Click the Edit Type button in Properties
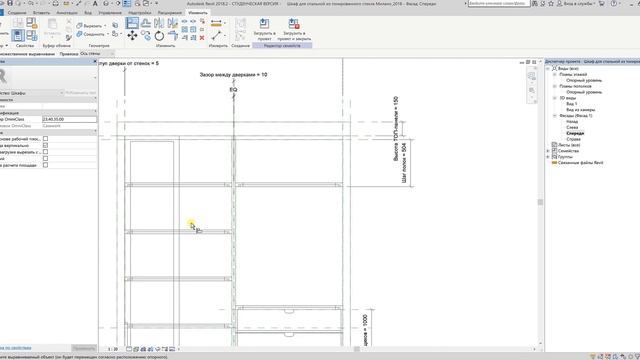Screen dimensions: 640x360 coord(80,93)
